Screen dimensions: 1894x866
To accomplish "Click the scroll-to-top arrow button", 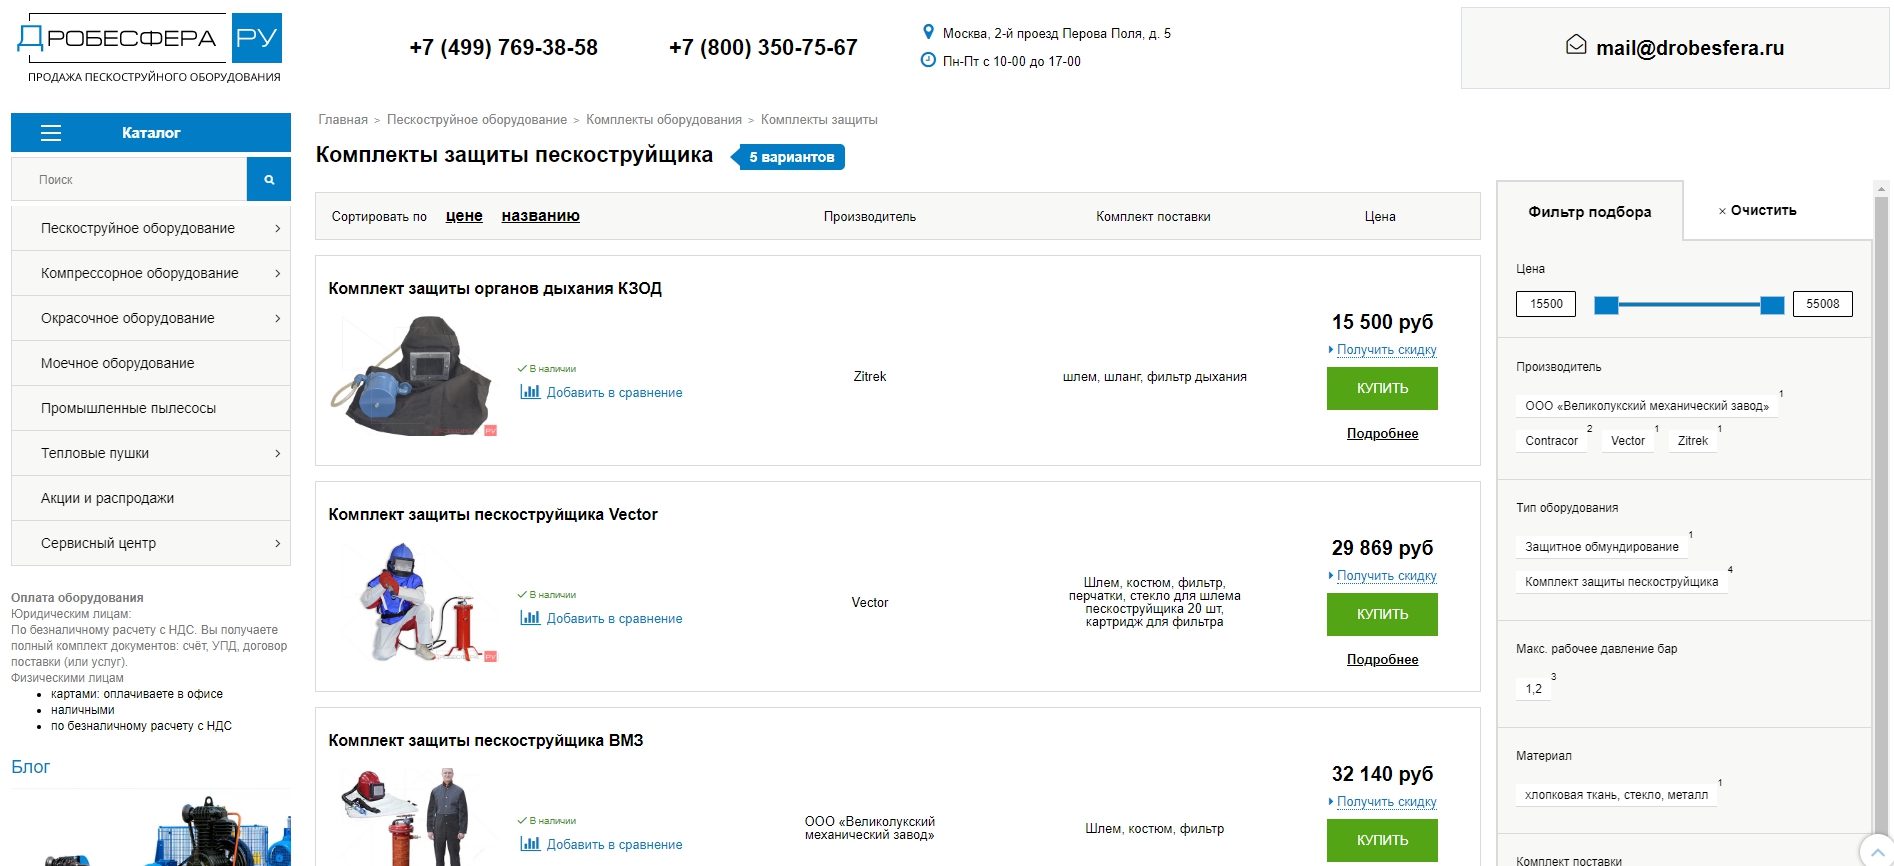I will click(x=1877, y=851).
